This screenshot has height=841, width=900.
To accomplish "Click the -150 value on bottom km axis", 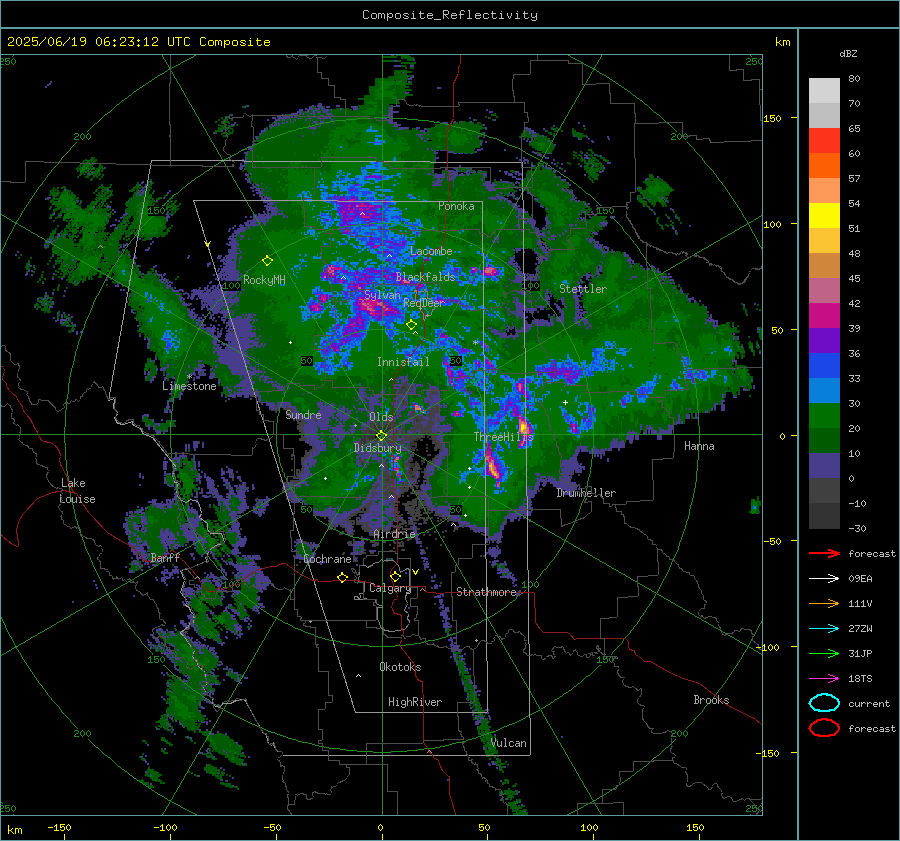I will 59,827.
